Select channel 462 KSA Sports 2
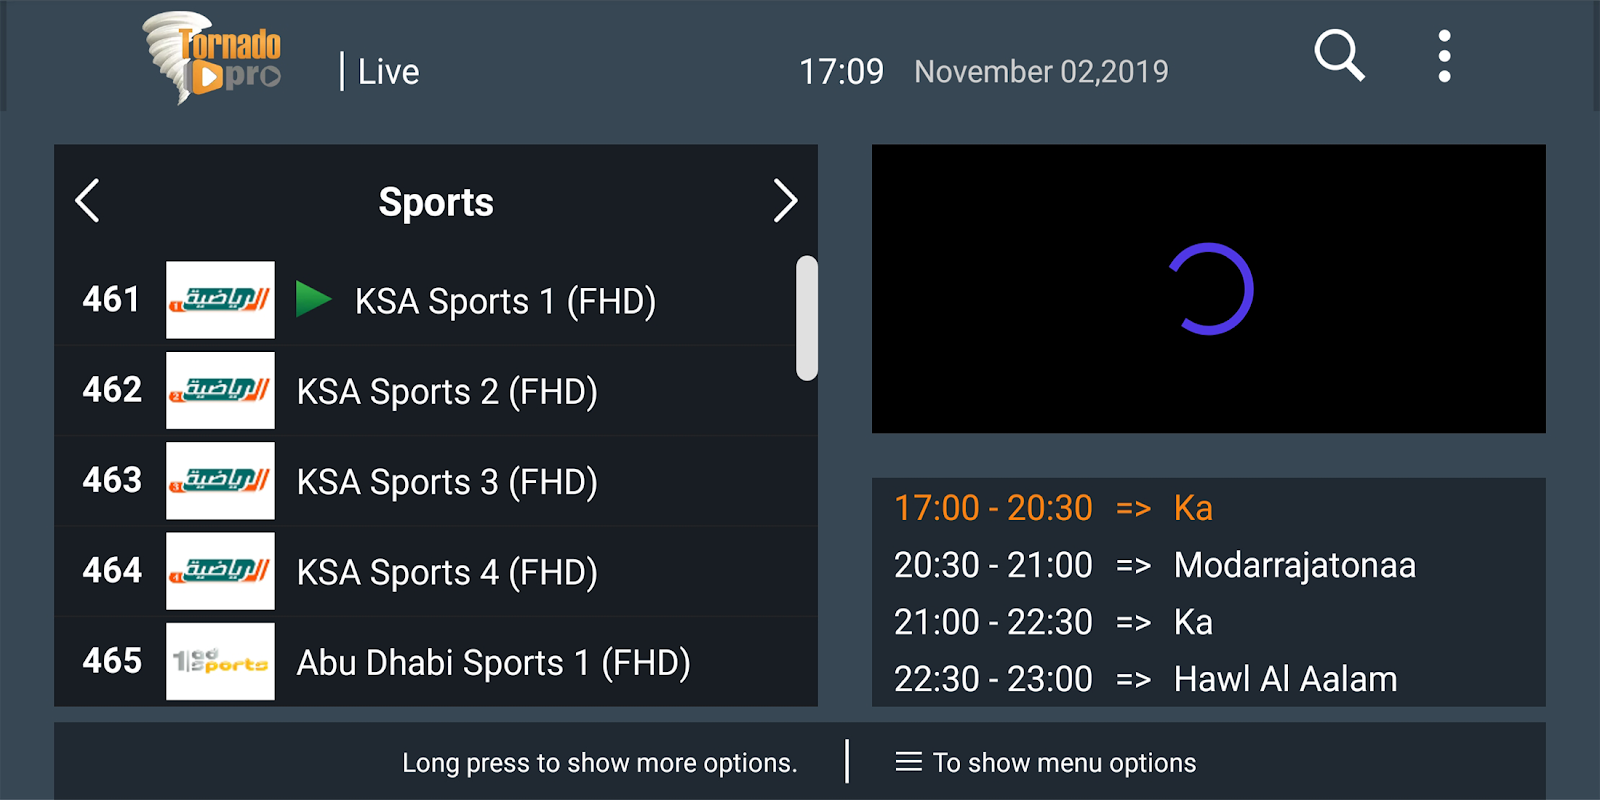The height and width of the screenshot is (800, 1600). click(x=447, y=391)
